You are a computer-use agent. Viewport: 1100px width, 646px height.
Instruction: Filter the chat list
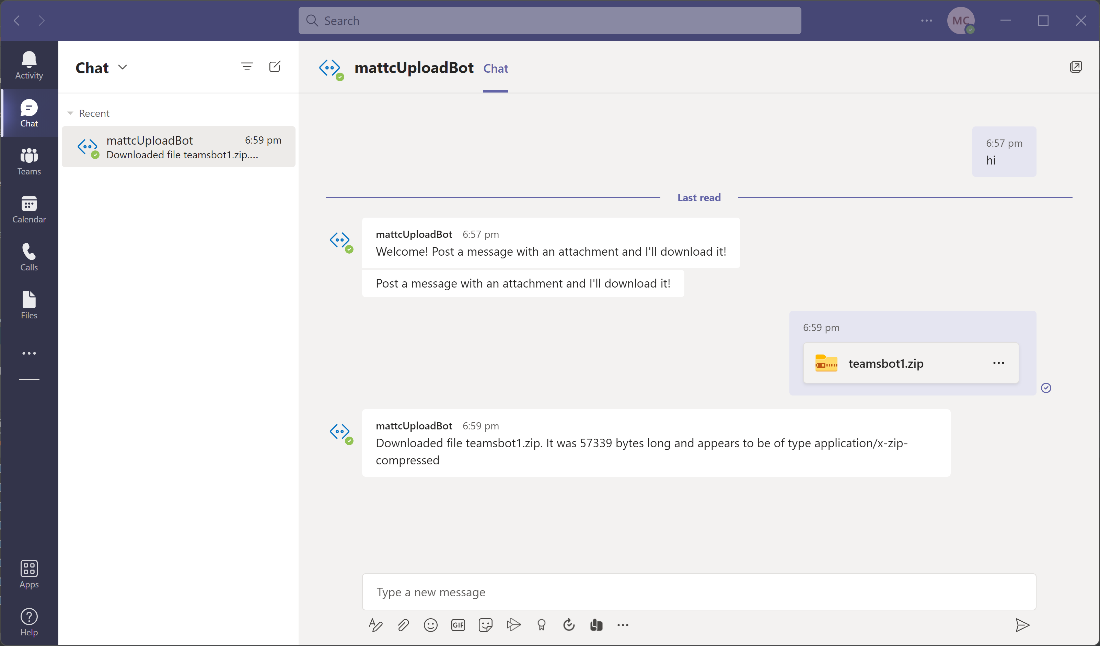pos(247,67)
